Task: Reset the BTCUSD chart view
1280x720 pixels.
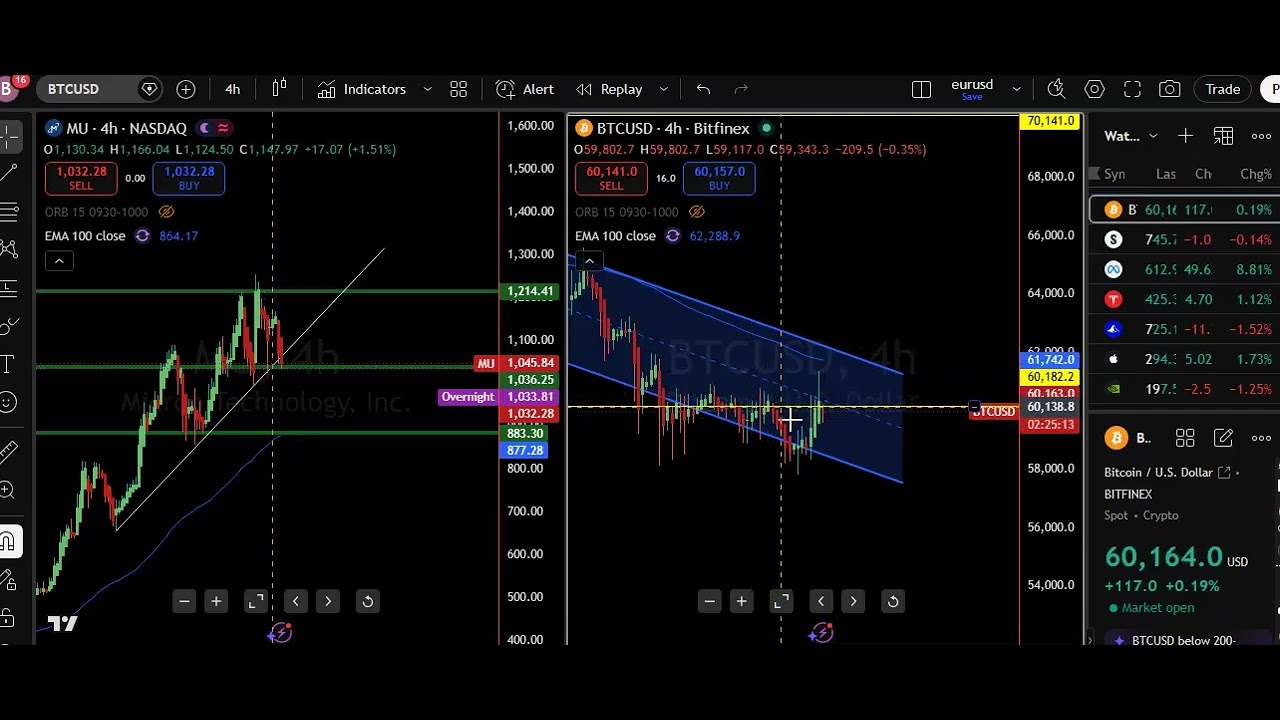Action: point(893,601)
